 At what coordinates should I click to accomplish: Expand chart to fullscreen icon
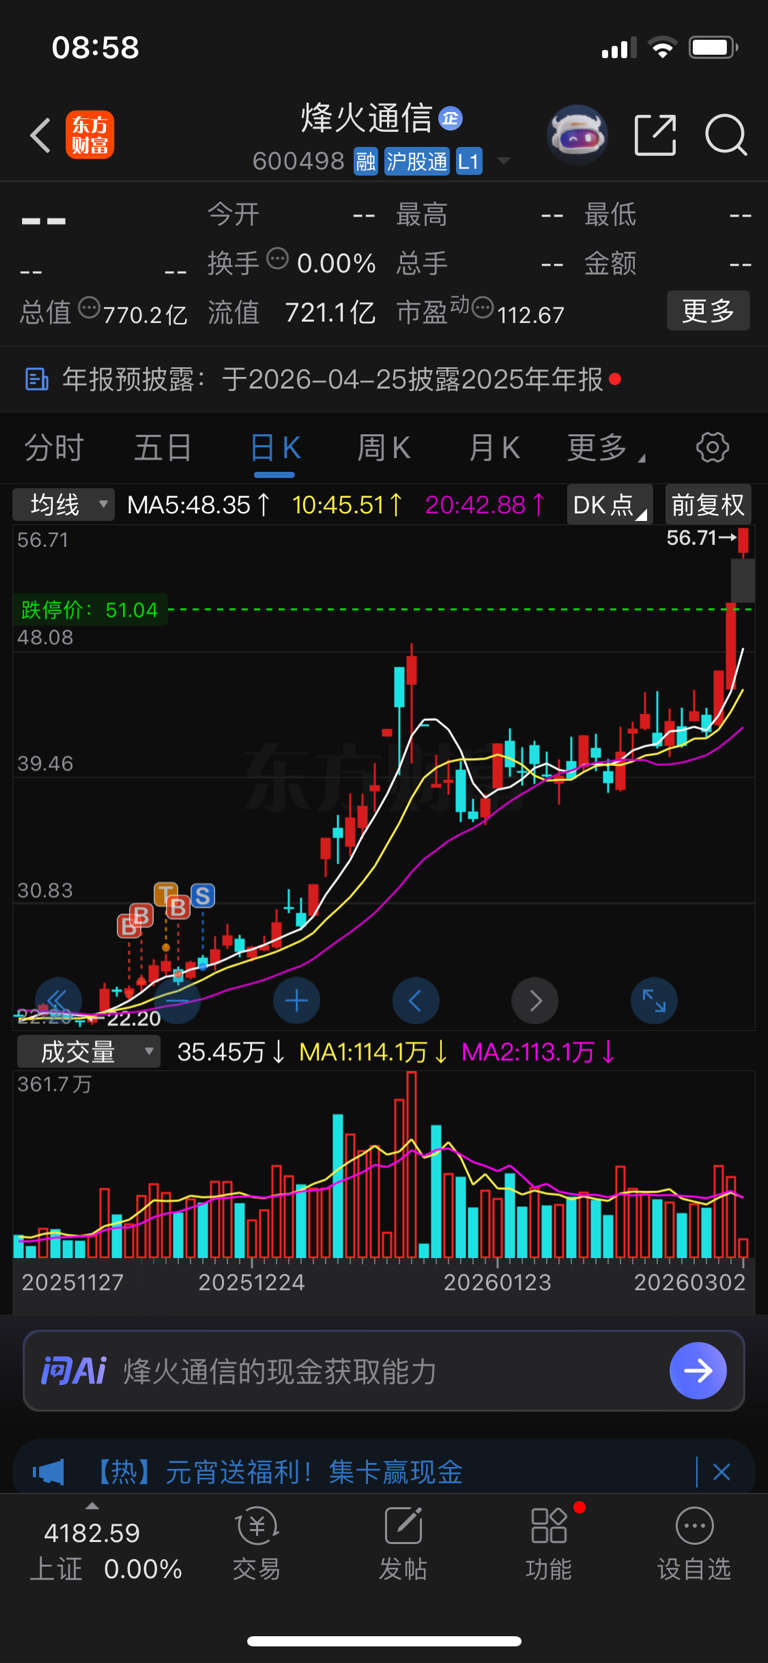click(x=654, y=1000)
